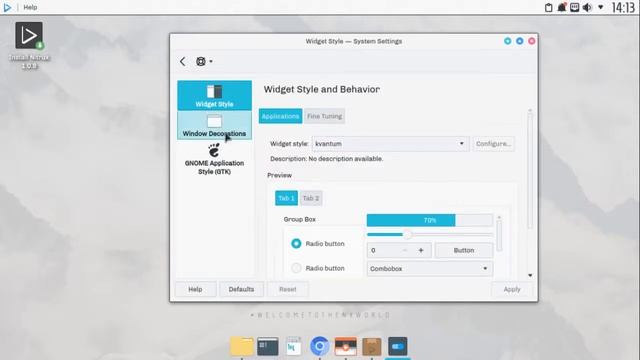This screenshot has width=640, height=360.
Task: Switch to the Applications tab
Action: pyautogui.click(x=280, y=116)
